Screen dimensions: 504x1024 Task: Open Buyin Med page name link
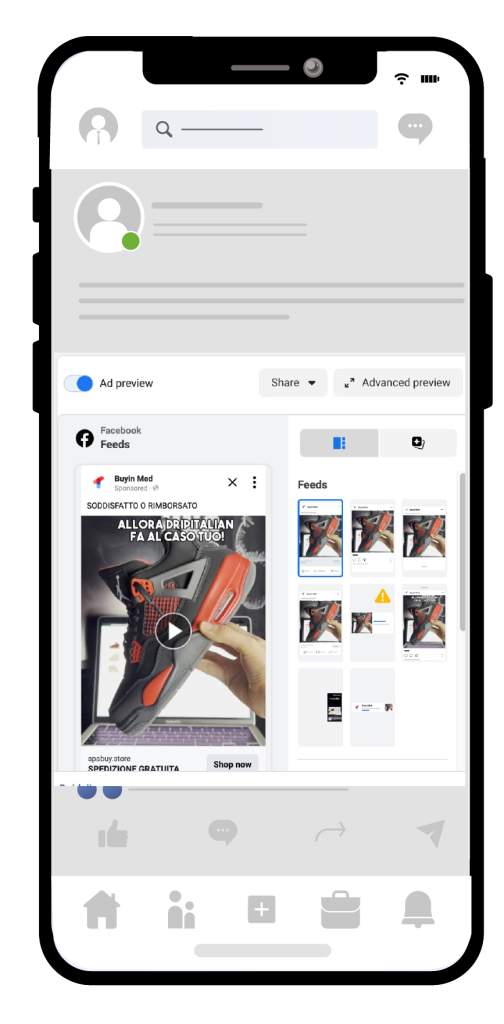tap(133, 479)
